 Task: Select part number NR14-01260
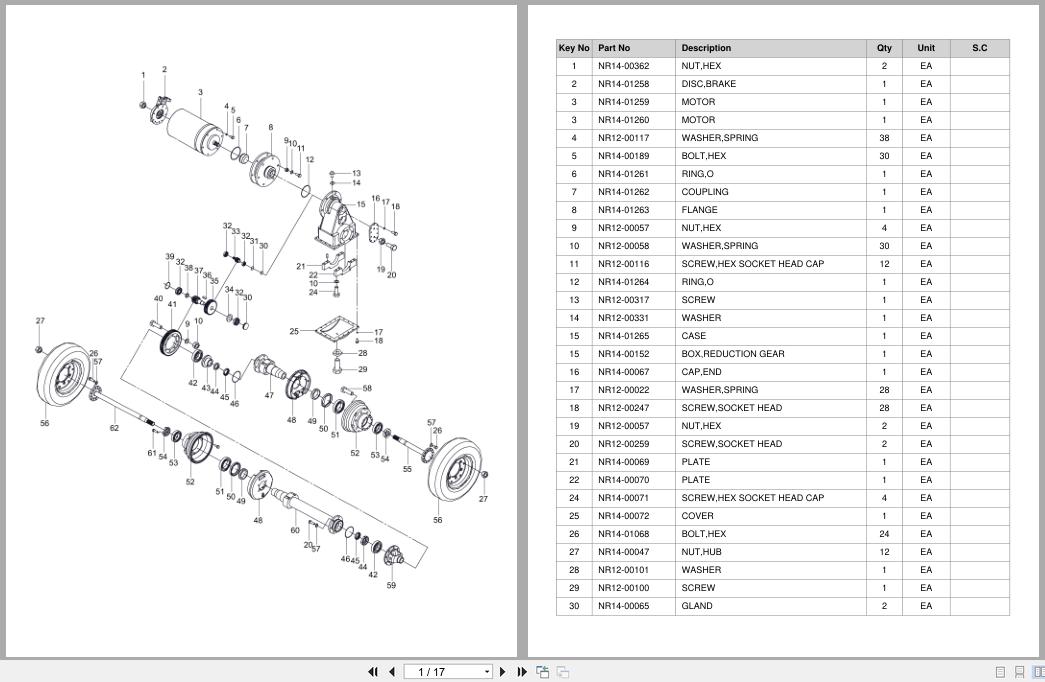point(623,120)
